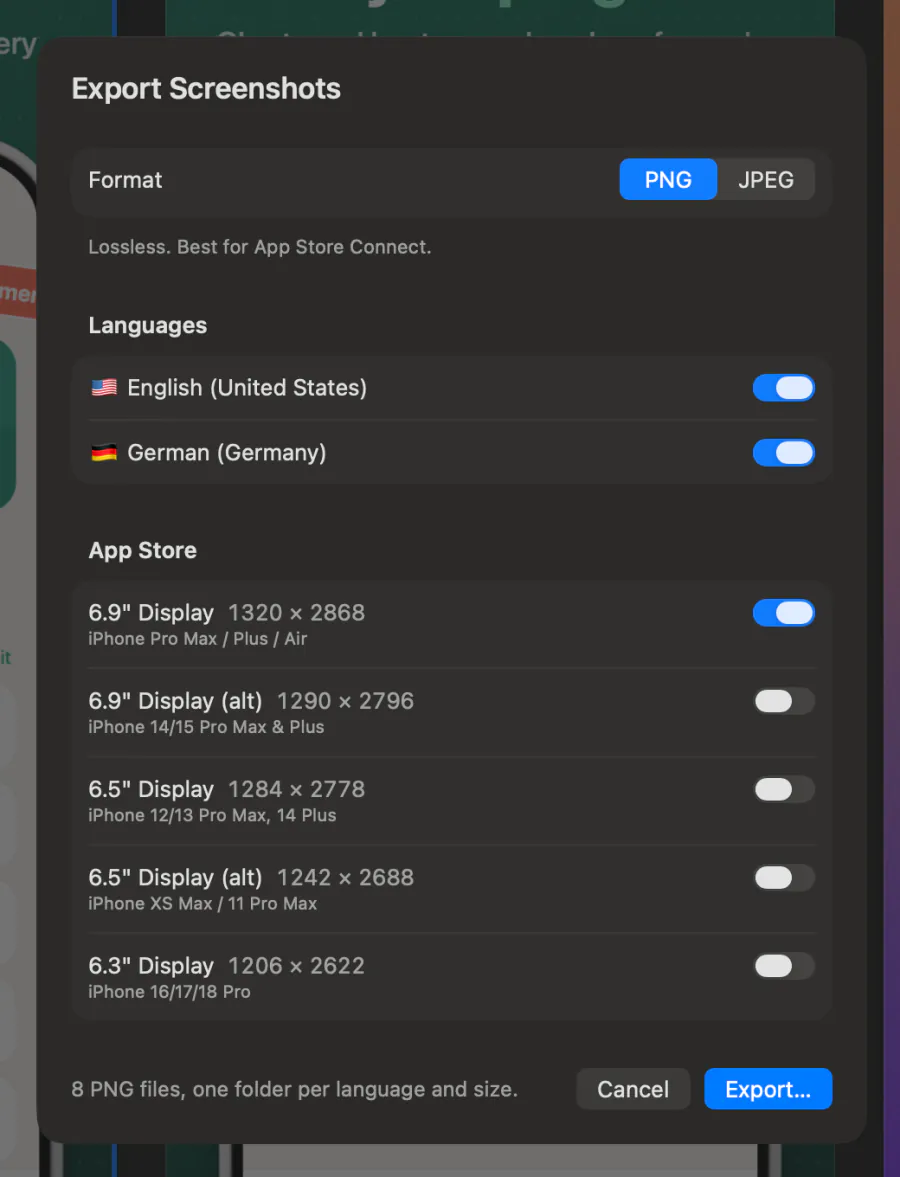900x1177 pixels.
Task: Click "iPhone XS Max / 11 Pro Max" text
Action: tap(203, 904)
